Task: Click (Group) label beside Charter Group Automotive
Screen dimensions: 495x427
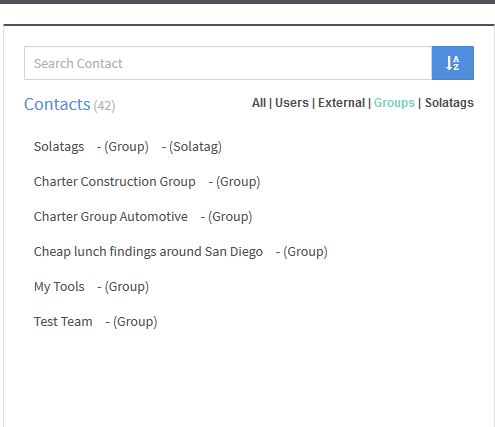Action: tap(226, 217)
